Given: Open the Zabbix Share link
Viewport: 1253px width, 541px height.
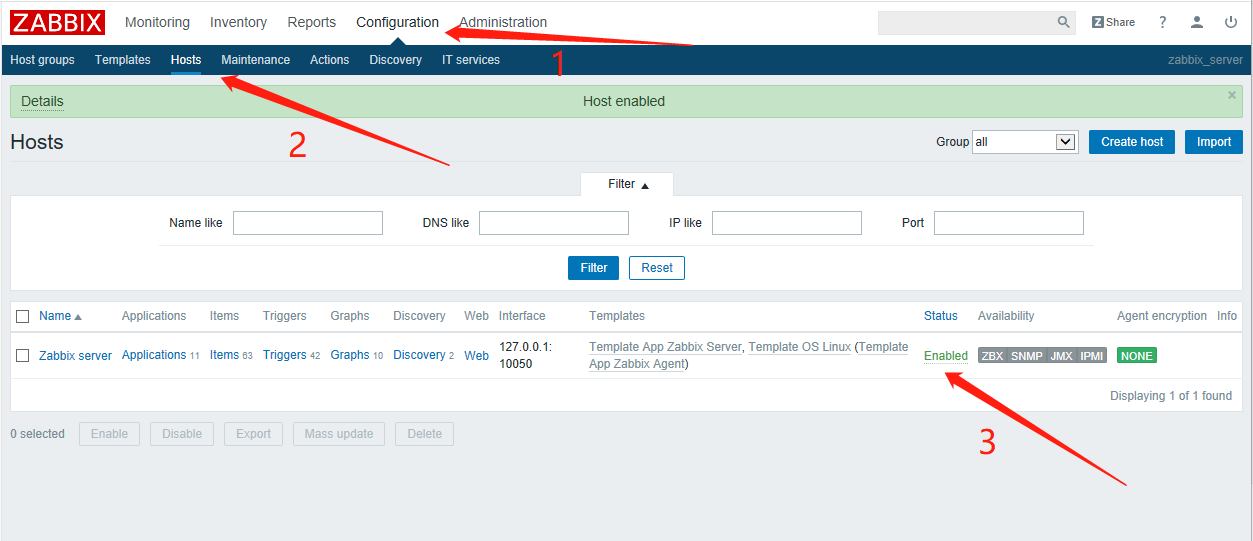Looking at the screenshot, I should tap(1113, 22).
